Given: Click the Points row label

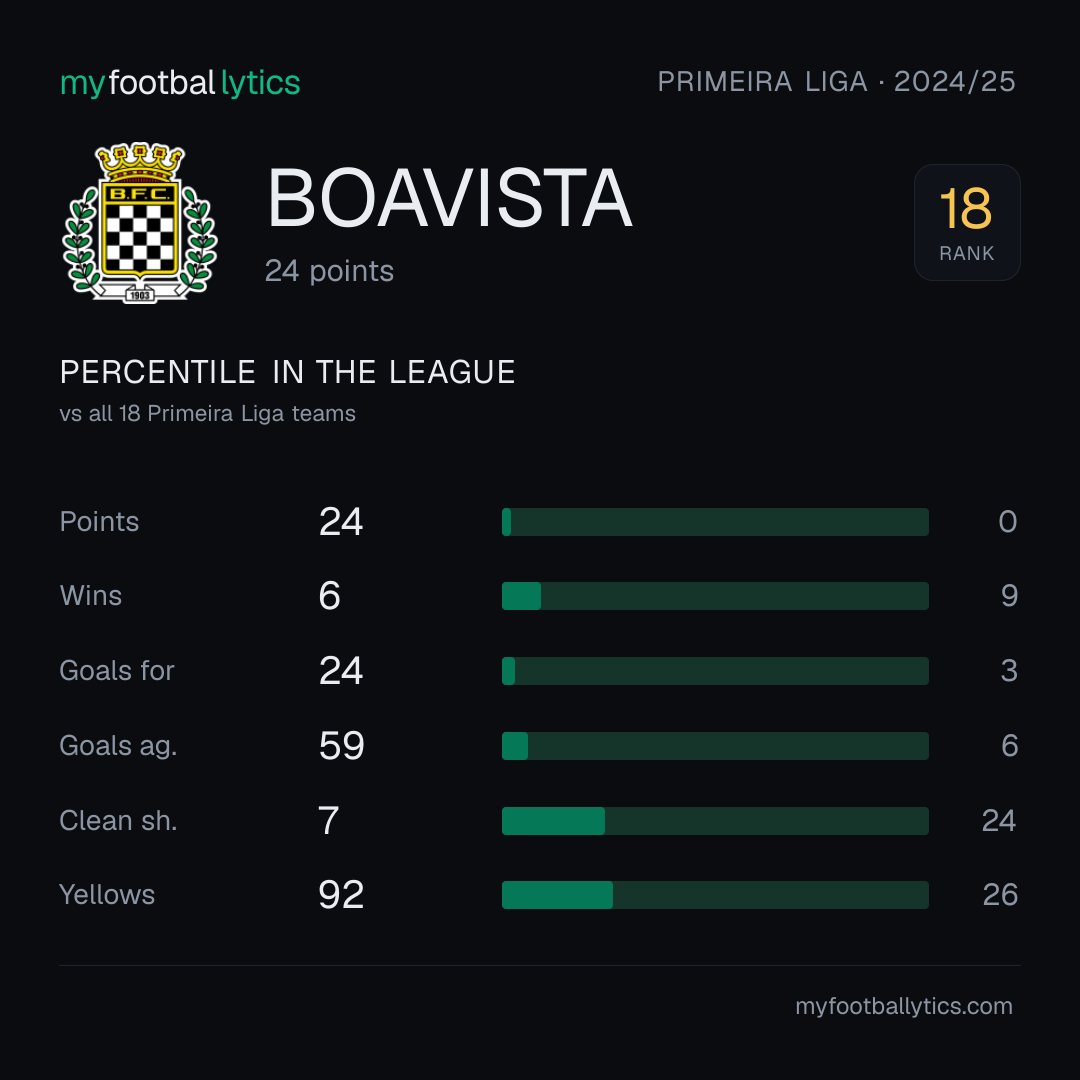Looking at the screenshot, I should click(x=99, y=521).
